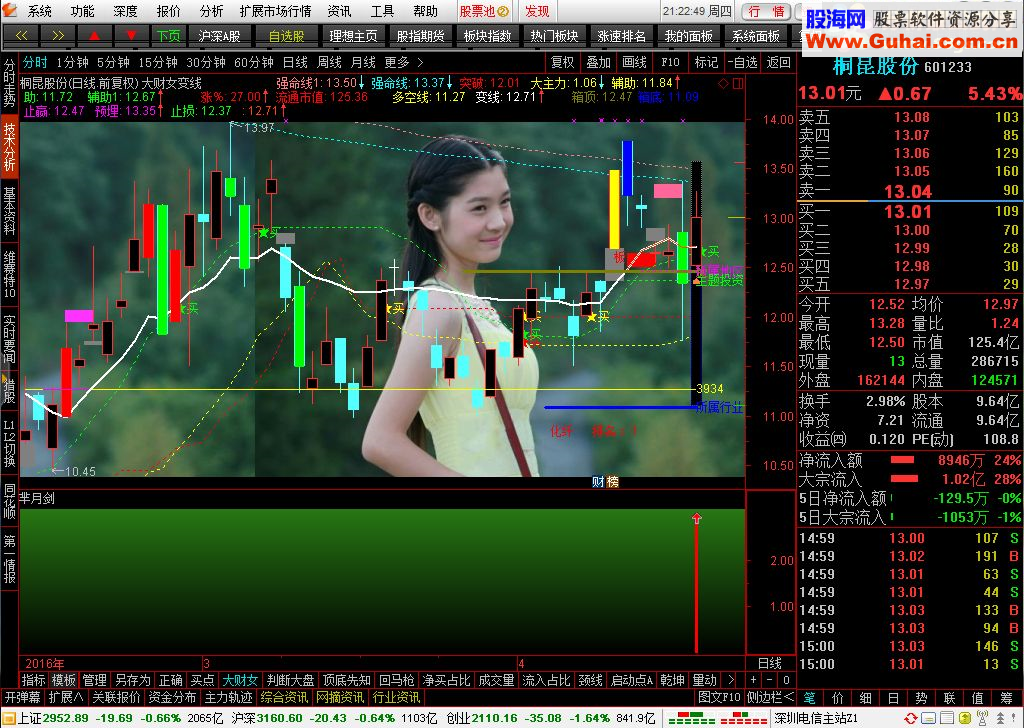Click the 沪深A股 toolbar button
This screenshot has width=1024, height=728.
tap(219, 35)
